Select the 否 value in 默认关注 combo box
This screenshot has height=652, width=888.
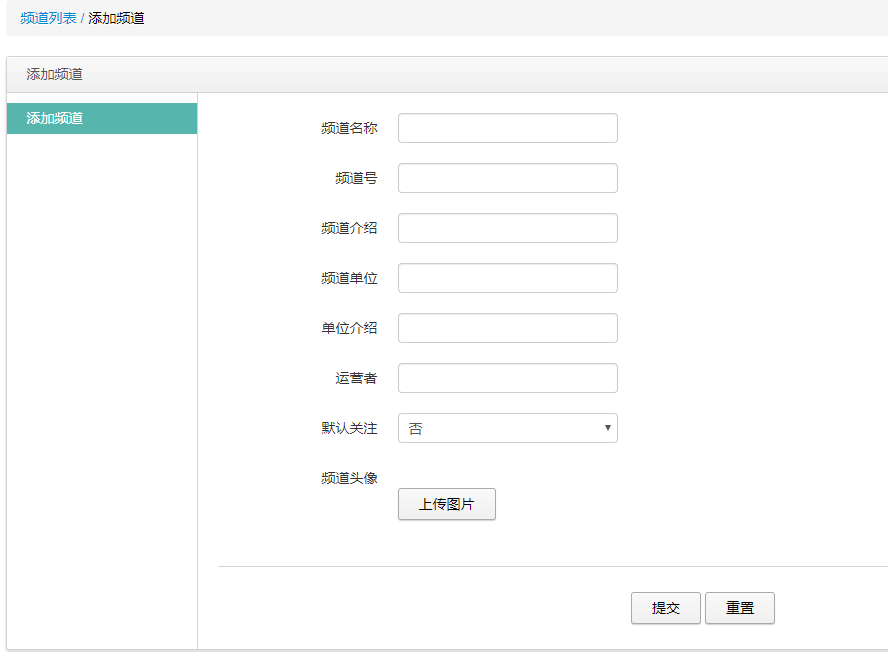coord(416,428)
